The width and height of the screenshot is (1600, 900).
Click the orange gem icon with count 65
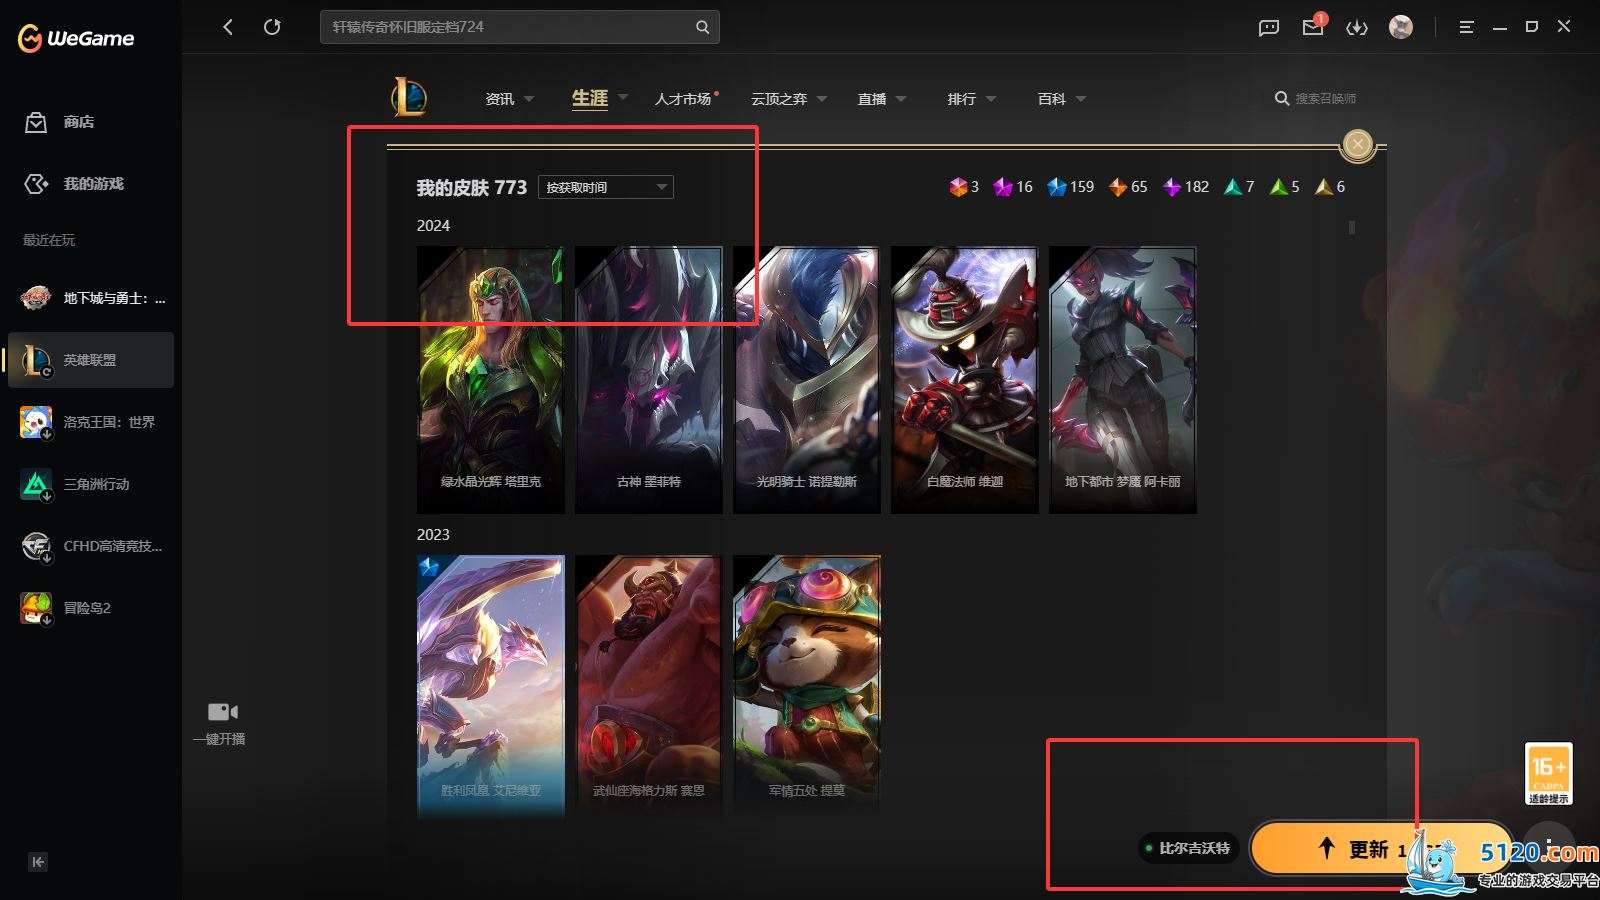1117,187
